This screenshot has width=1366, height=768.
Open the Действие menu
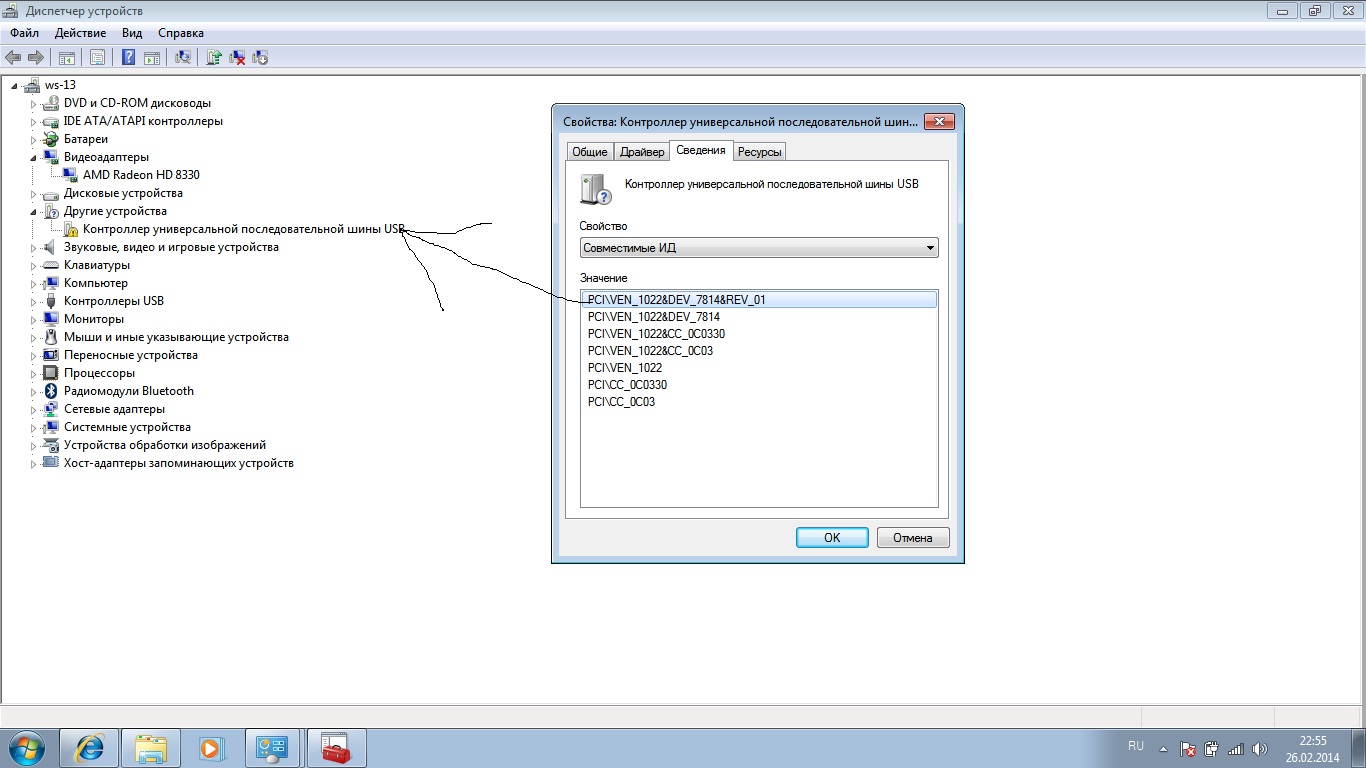pos(80,33)
